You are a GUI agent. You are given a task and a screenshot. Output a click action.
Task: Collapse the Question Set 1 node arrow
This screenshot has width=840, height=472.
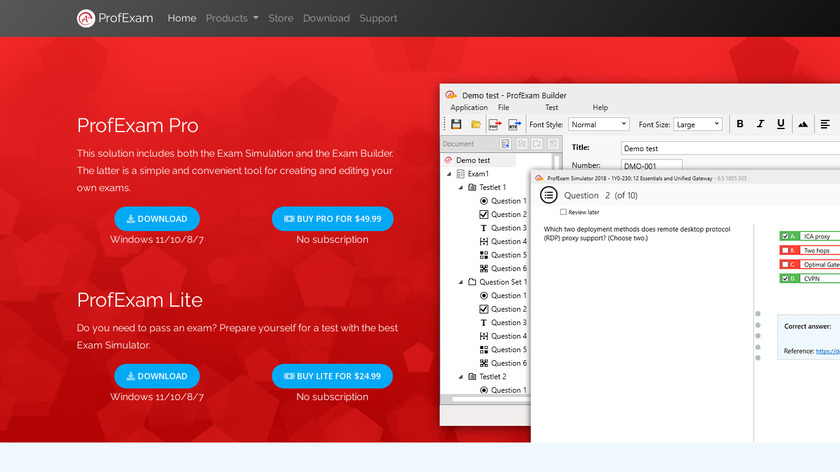click(461, 282)
